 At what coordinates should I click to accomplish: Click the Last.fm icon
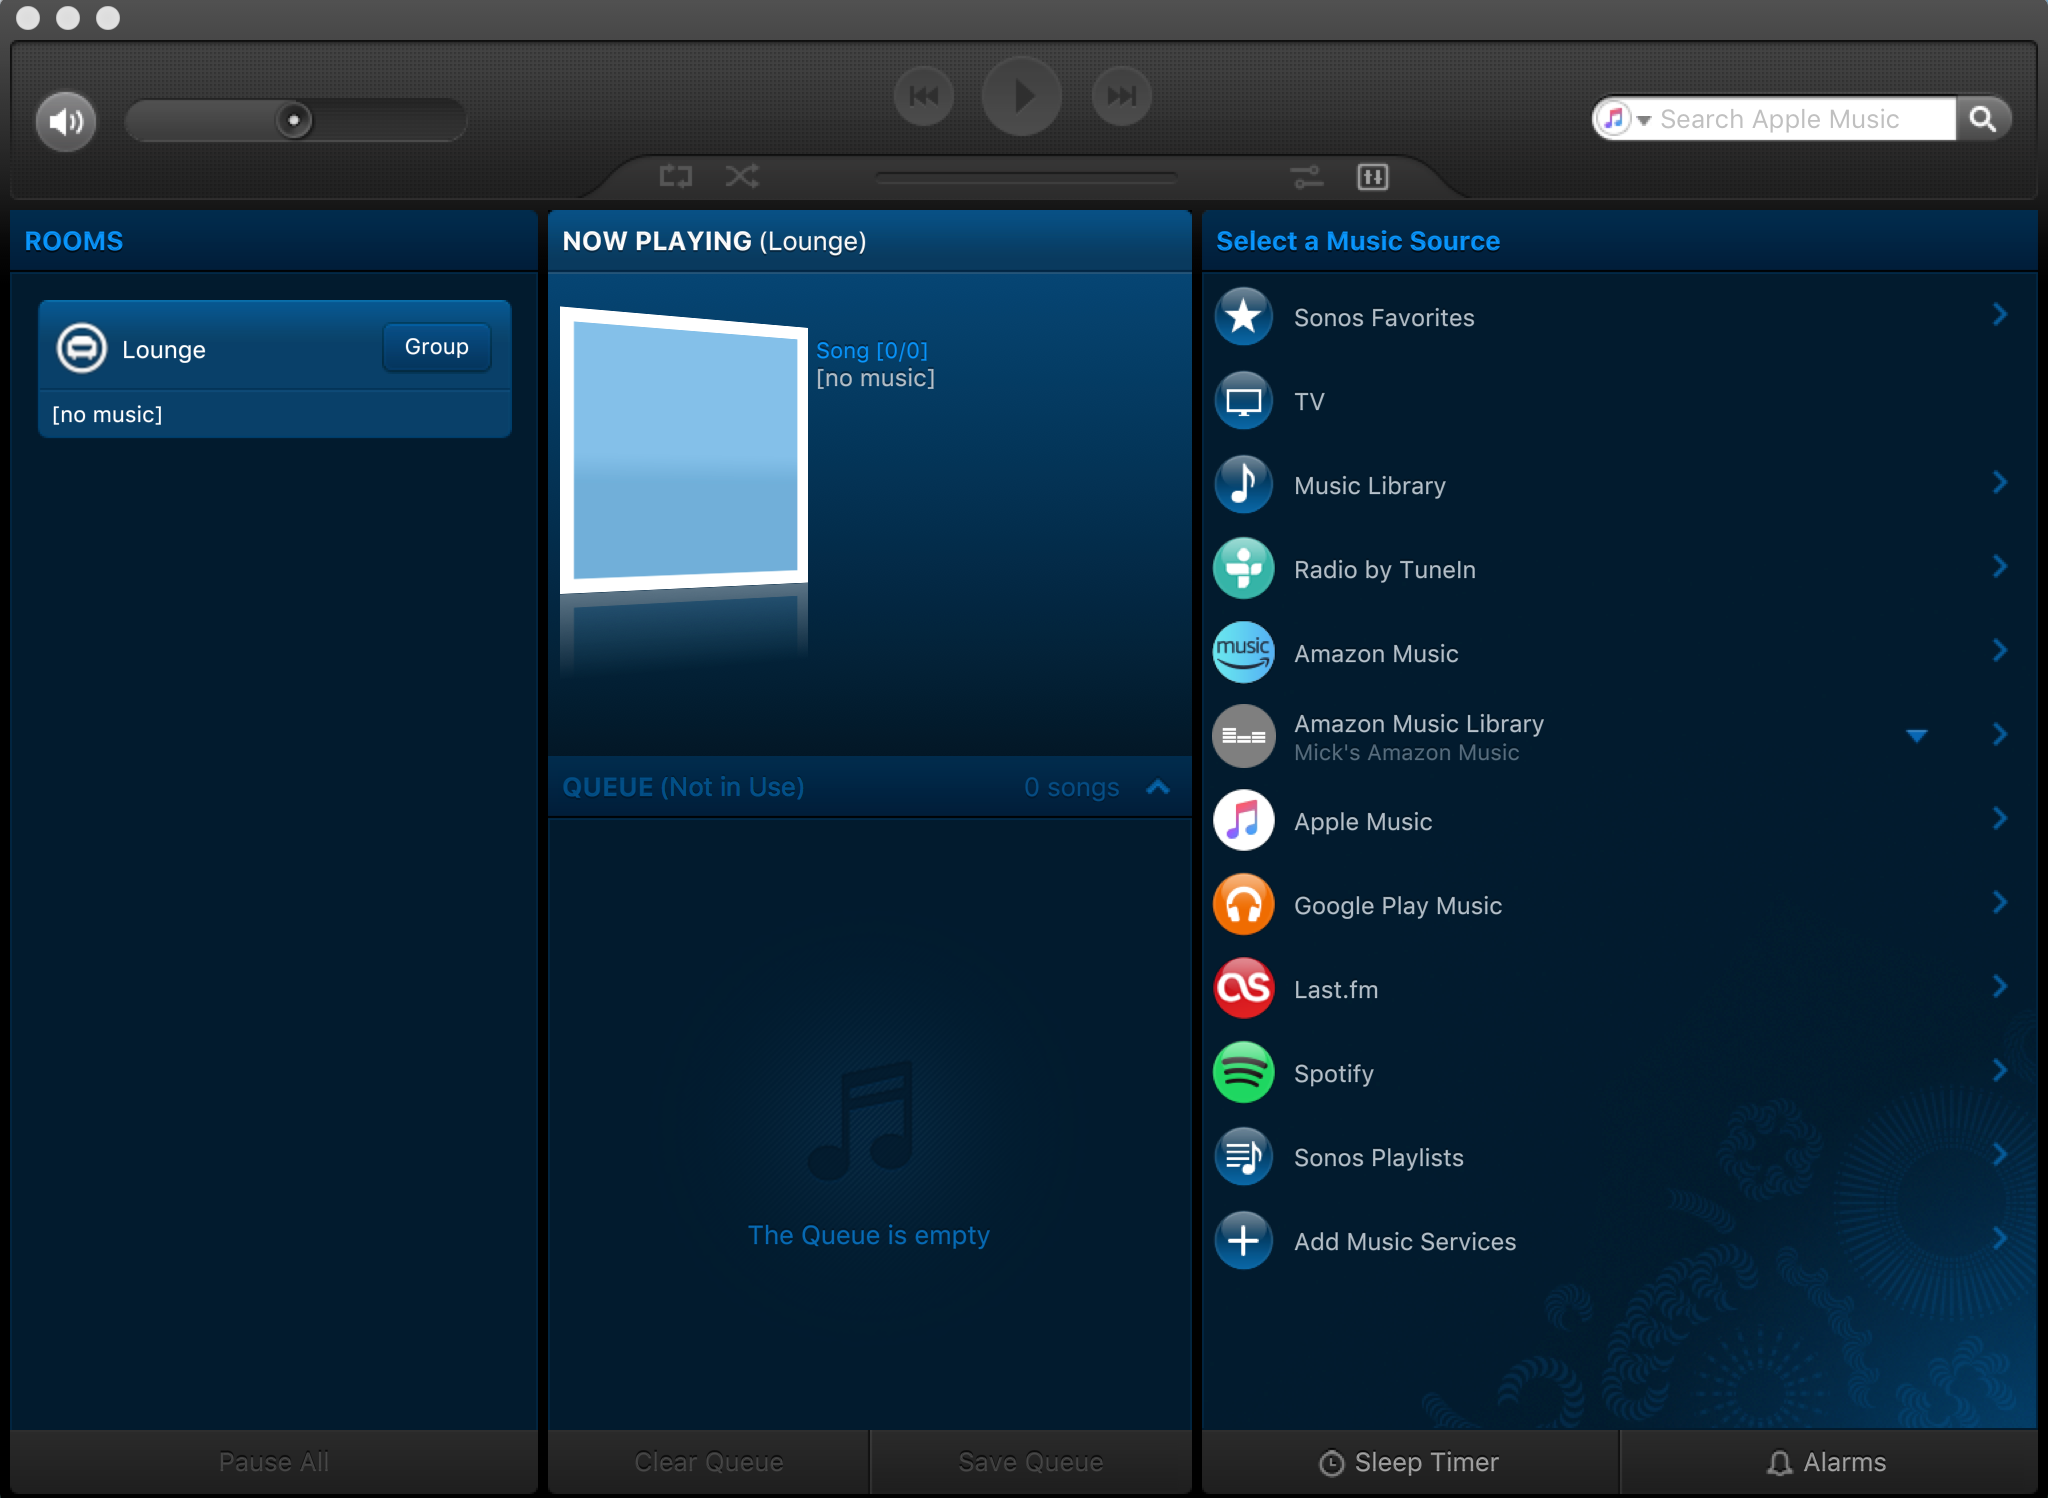(1243, 988)
